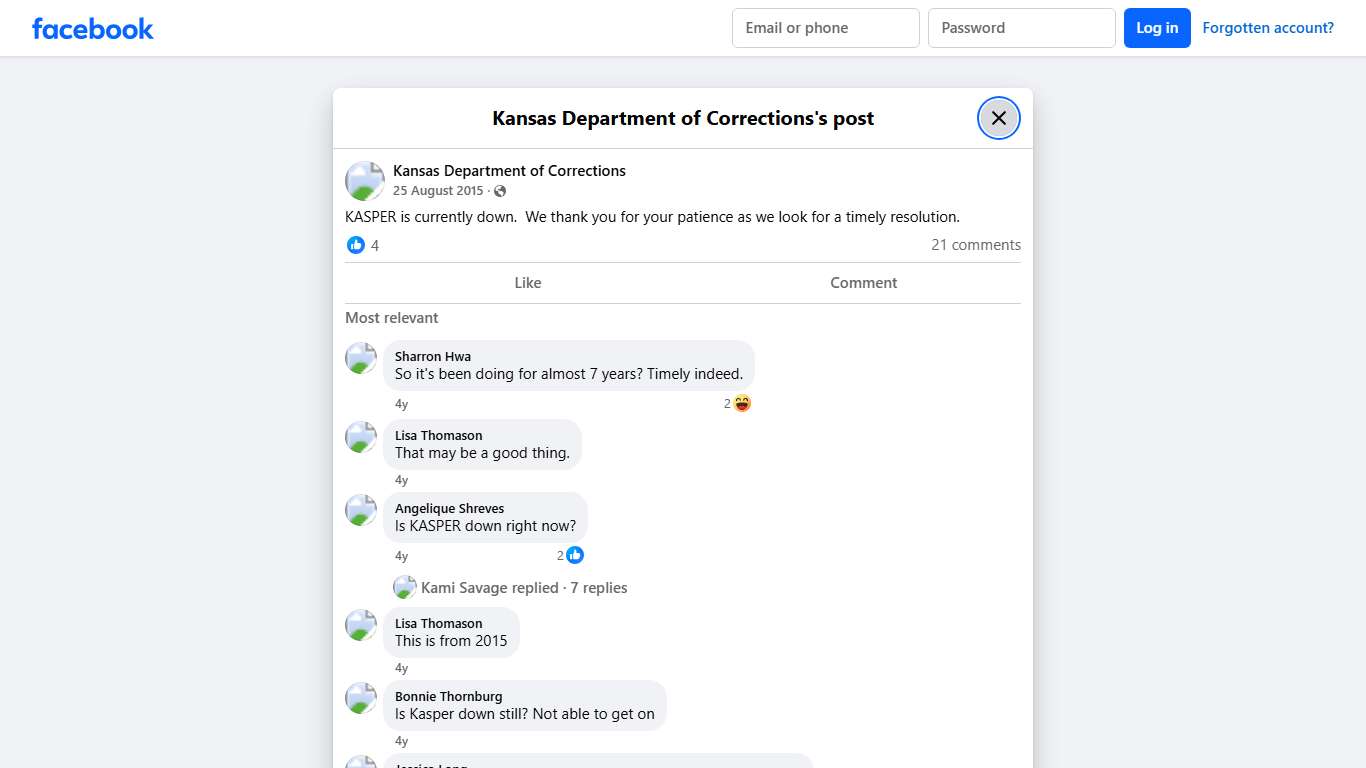View the 21 comments on the post

[976, 244]
